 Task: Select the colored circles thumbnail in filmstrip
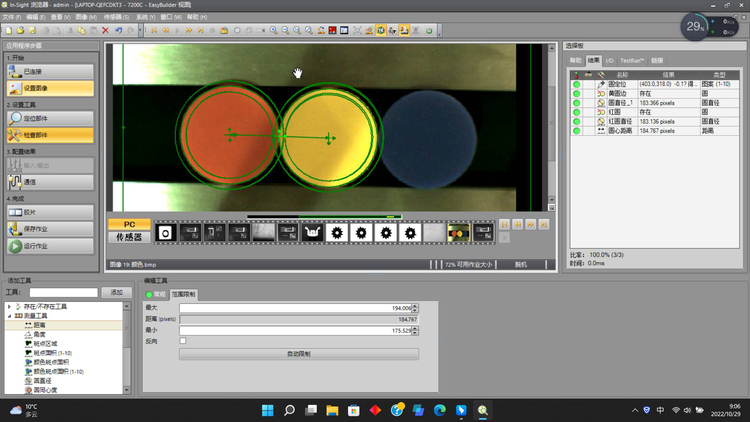click(x=458, y=232)
